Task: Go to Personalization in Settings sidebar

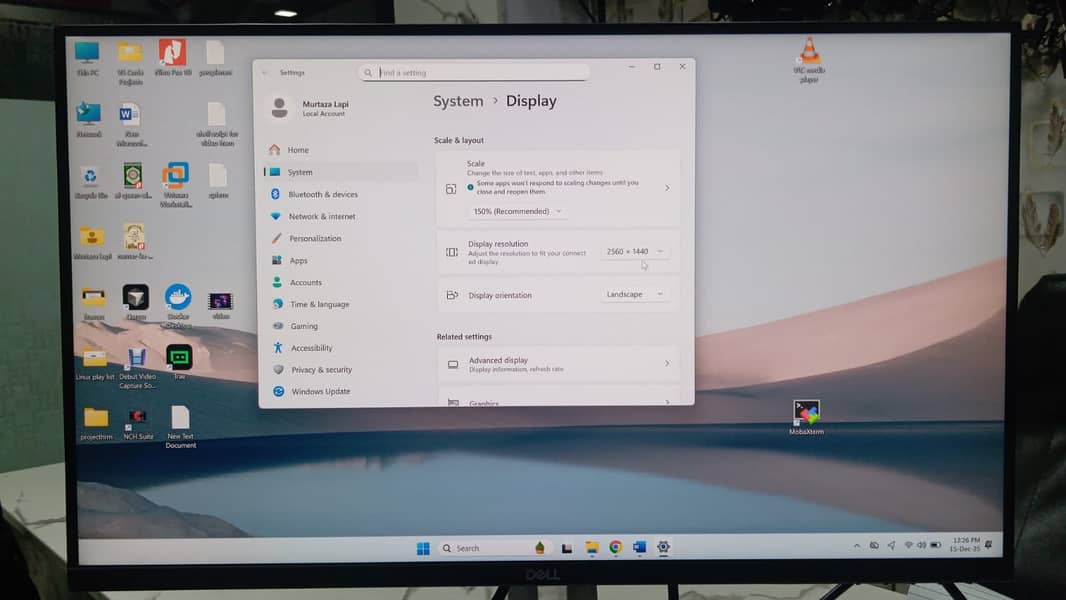Action: pyautogui.click(x=315, y=238)
